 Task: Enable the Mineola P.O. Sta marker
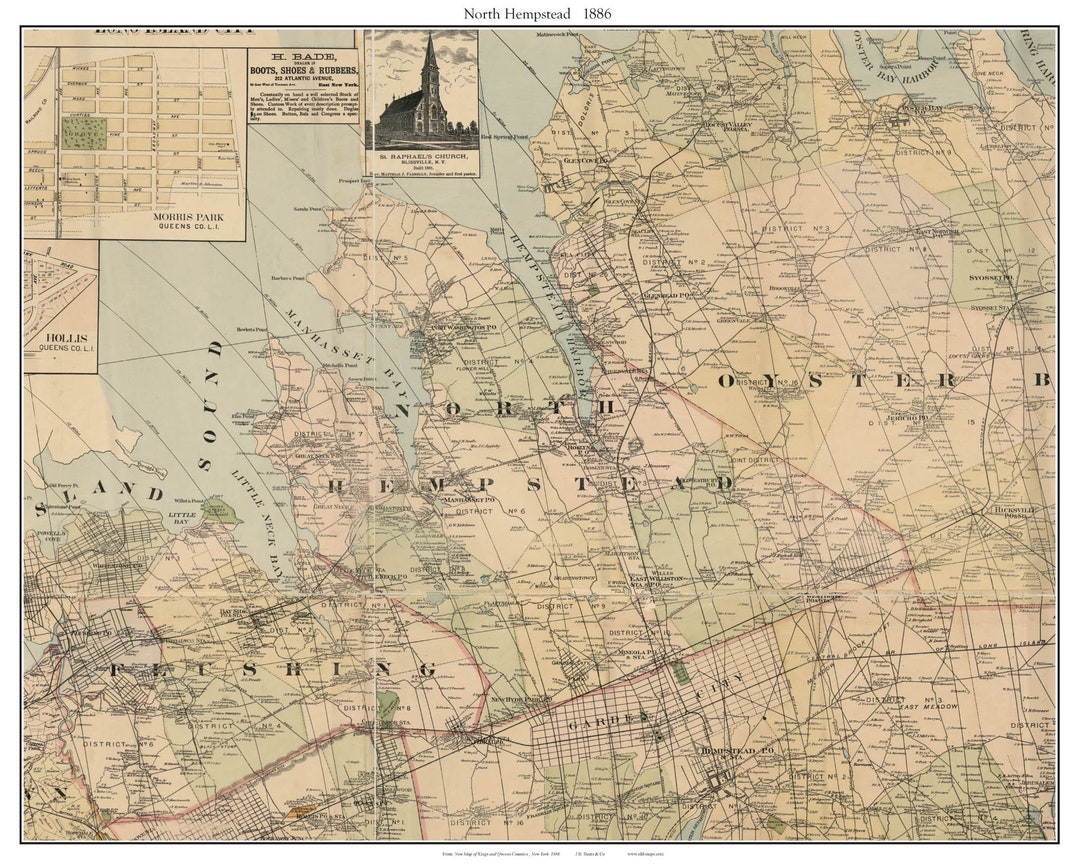[635, 654]
